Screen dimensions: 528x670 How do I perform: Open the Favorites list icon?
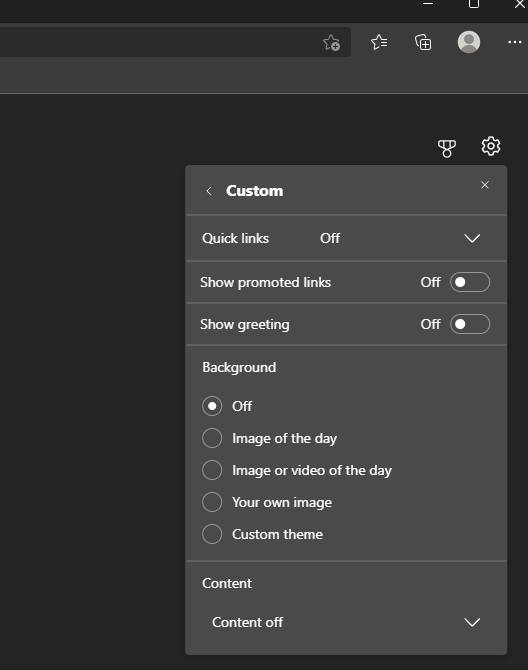click(x=379, y=42)
